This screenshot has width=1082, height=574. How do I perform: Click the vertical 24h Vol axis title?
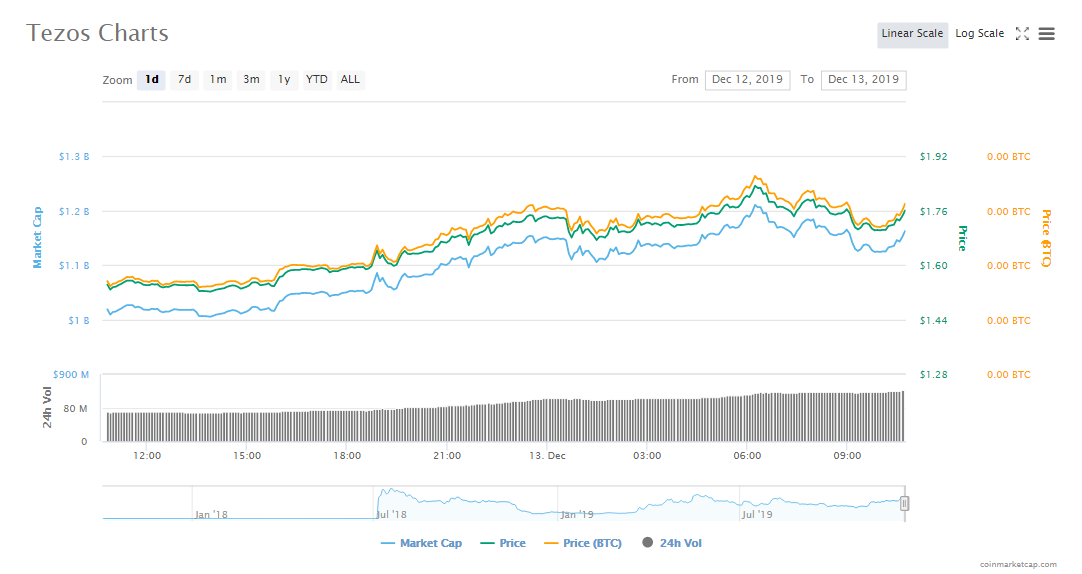coord(47,408)
